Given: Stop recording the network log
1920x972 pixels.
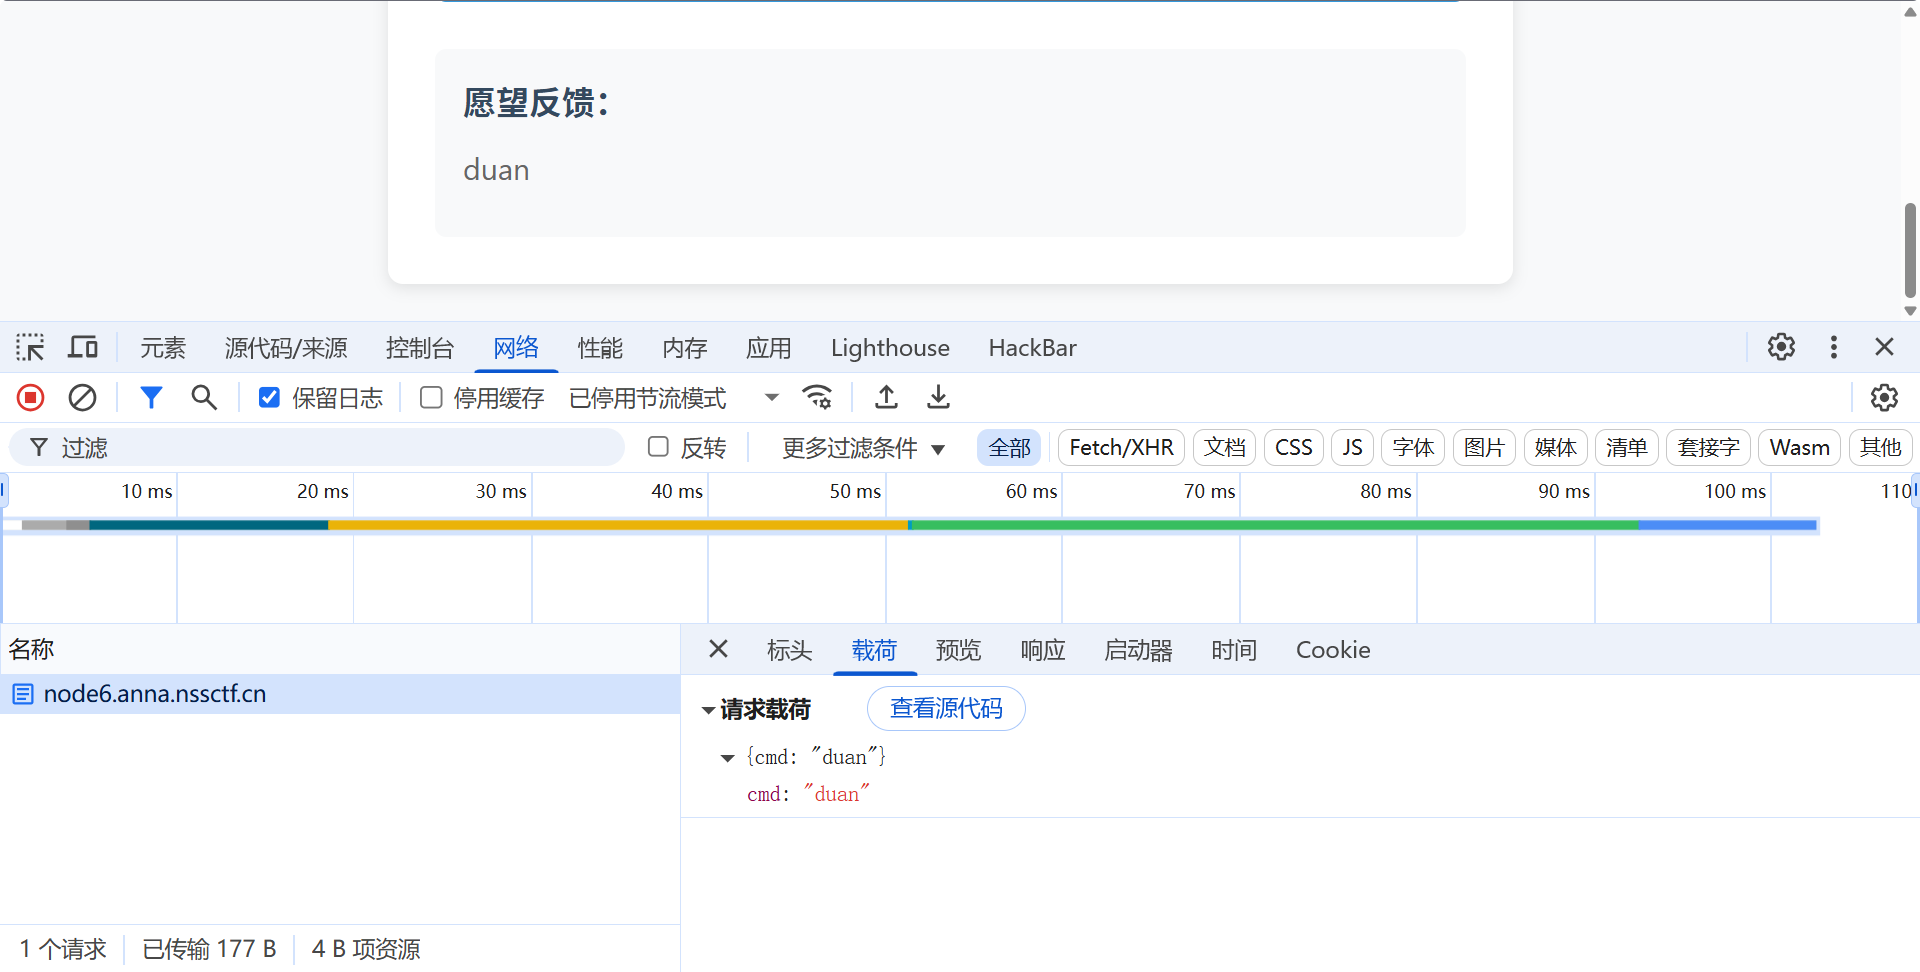Looking at the screenshot, I should tap(31, 398).
